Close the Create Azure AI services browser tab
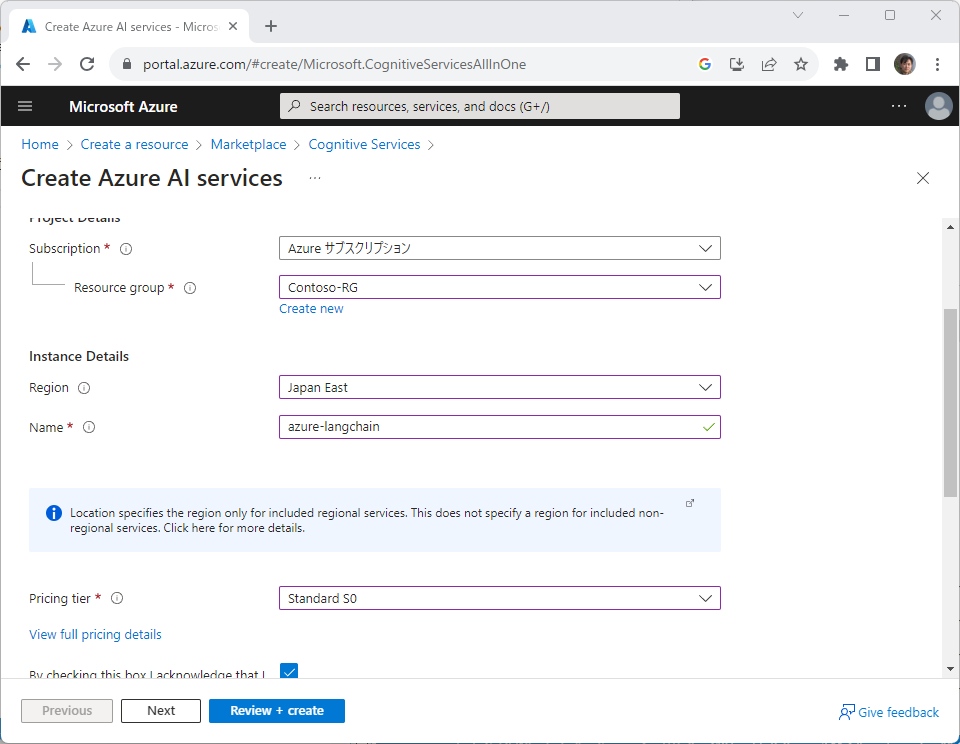 (233, 26)
